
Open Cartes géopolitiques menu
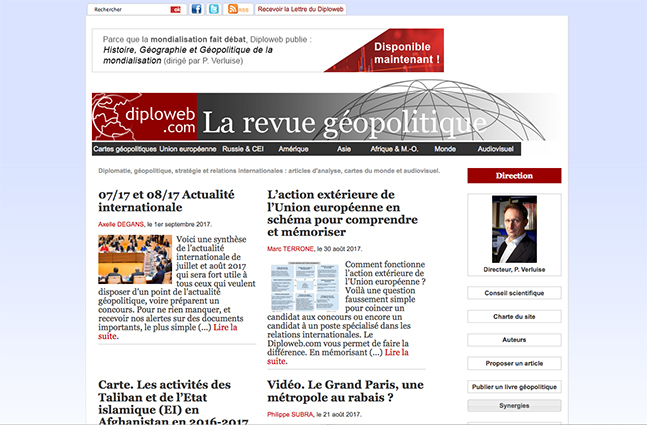click(125, 149)
